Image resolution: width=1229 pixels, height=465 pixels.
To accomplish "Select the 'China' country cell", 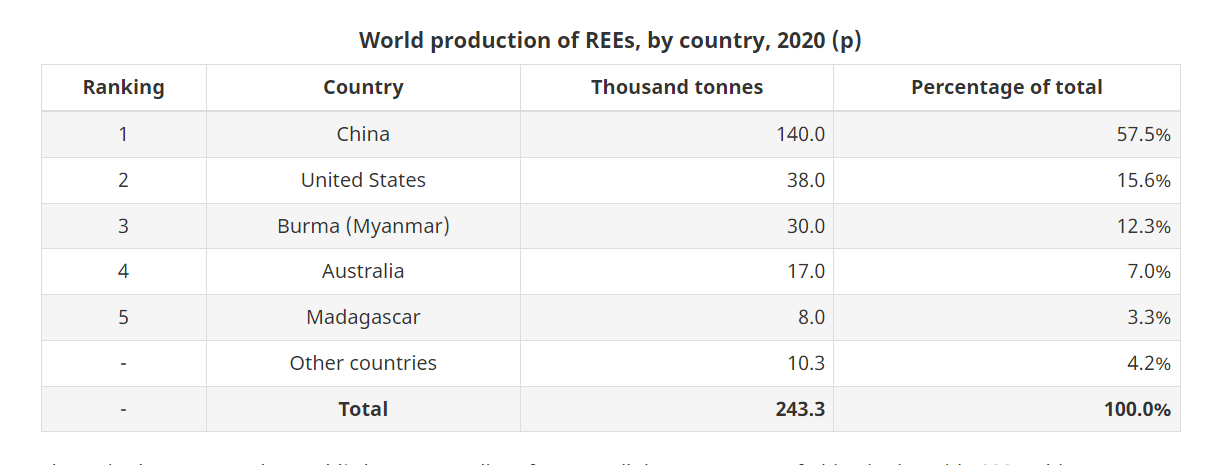I will click(363, 134).
